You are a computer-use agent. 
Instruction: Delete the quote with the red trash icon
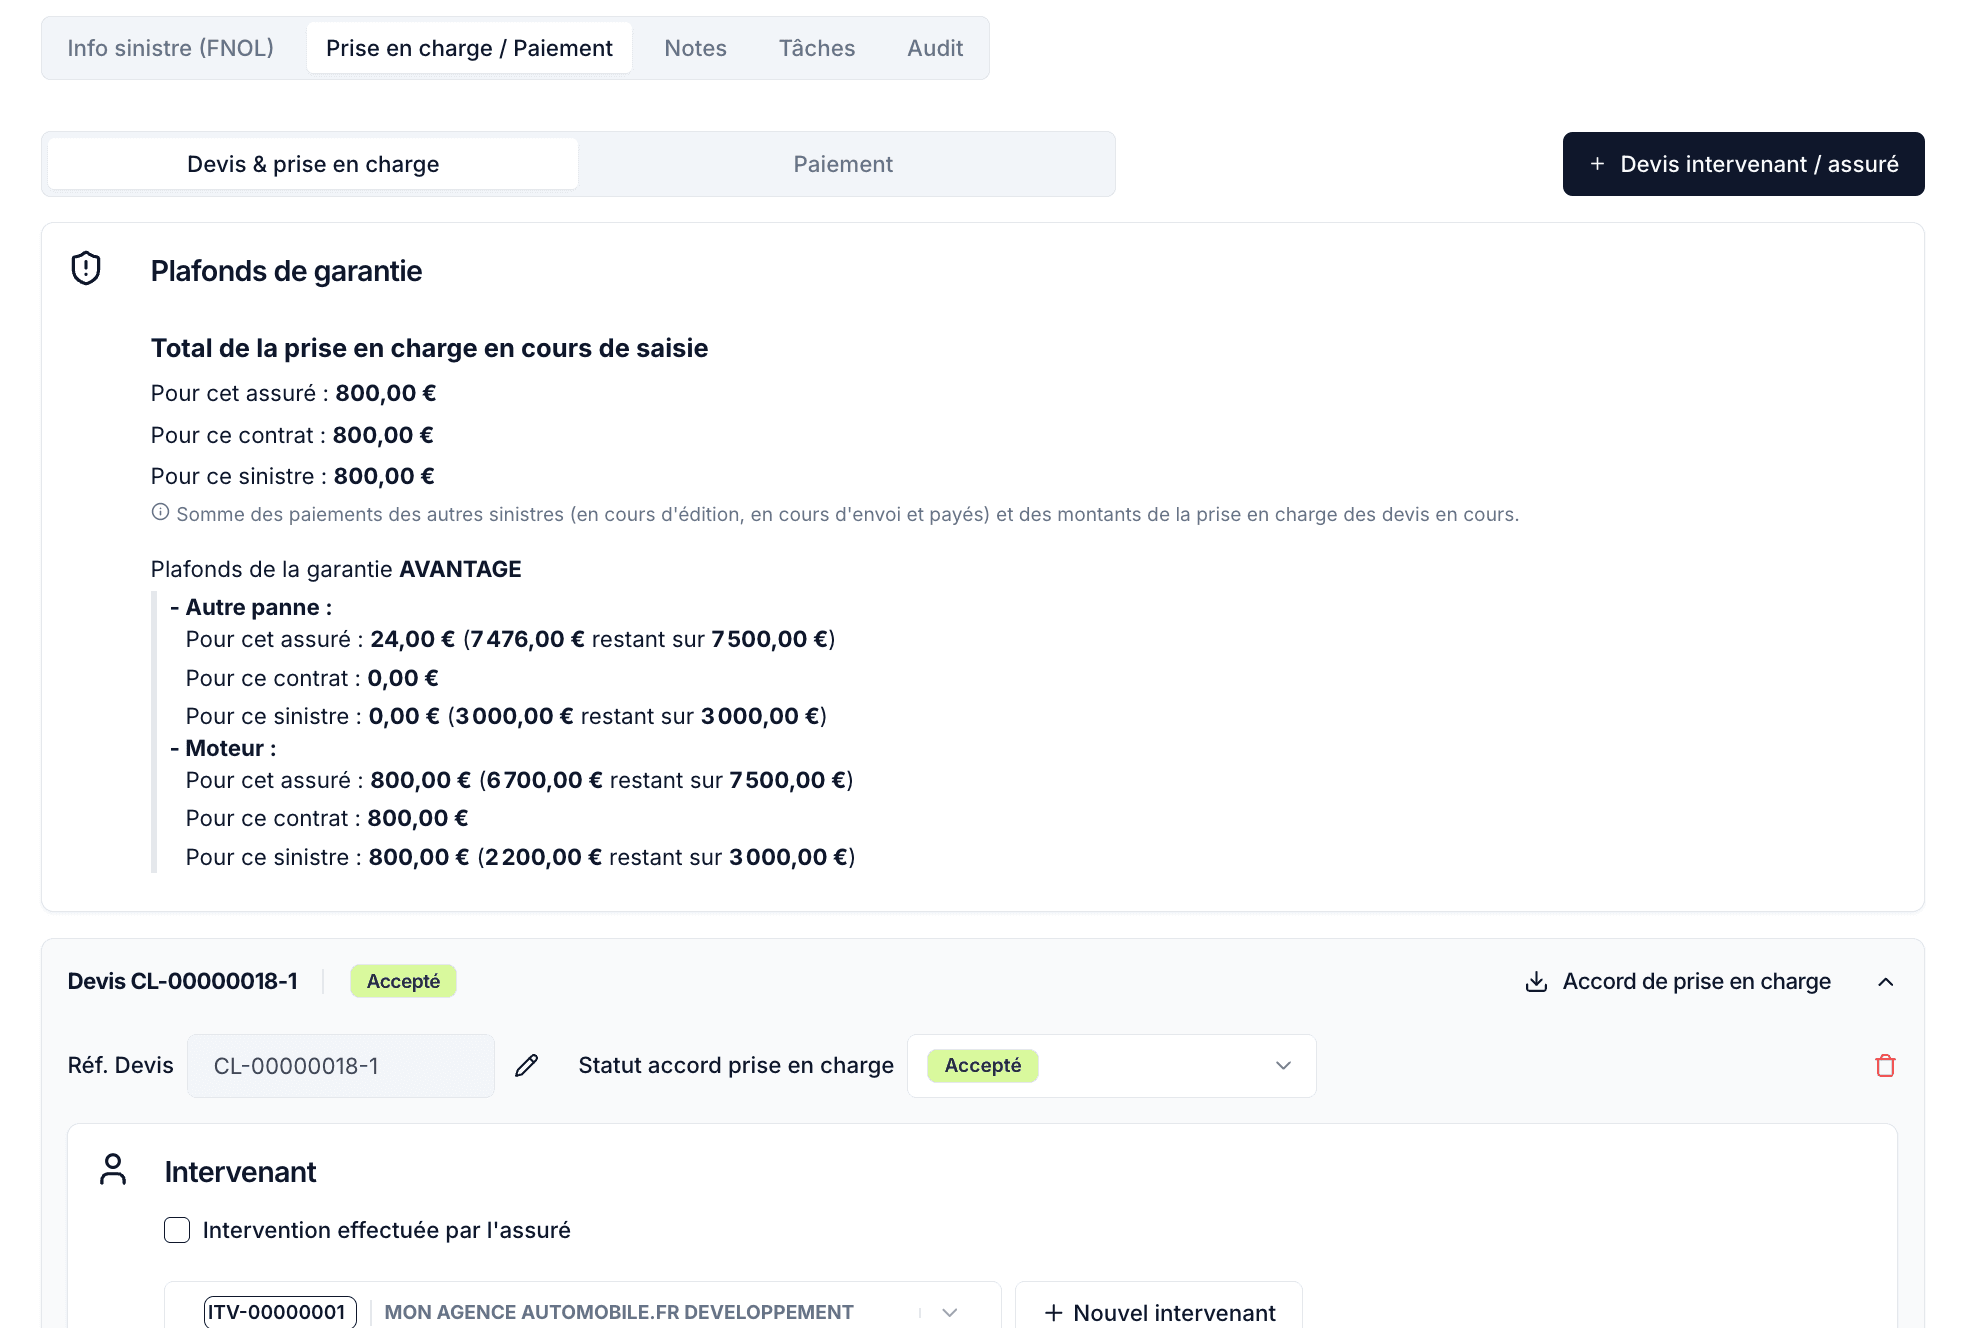[x=1885, y=1066]
